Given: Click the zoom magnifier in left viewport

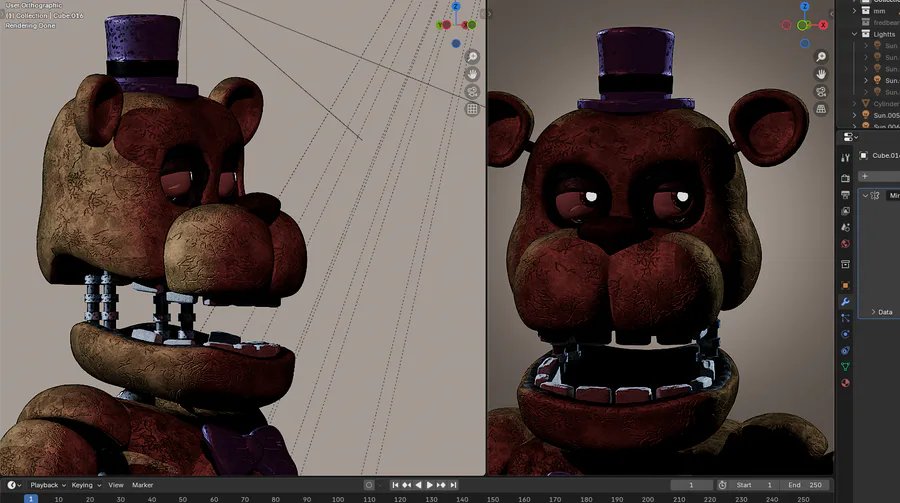Looking at the screenshot, I should click(x=472, y=56).
